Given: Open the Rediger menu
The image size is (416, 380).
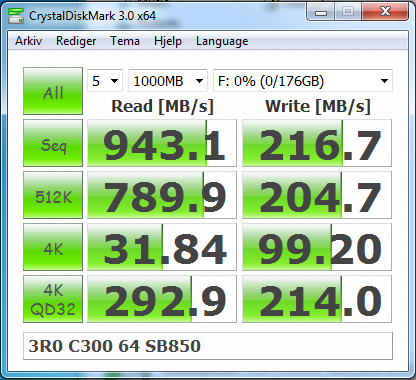Looking at the screenshot, I should (76, 41).
